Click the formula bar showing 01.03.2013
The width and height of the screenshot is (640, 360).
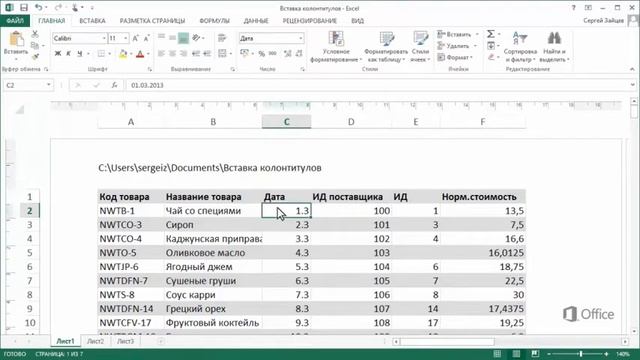pos(380,85)
